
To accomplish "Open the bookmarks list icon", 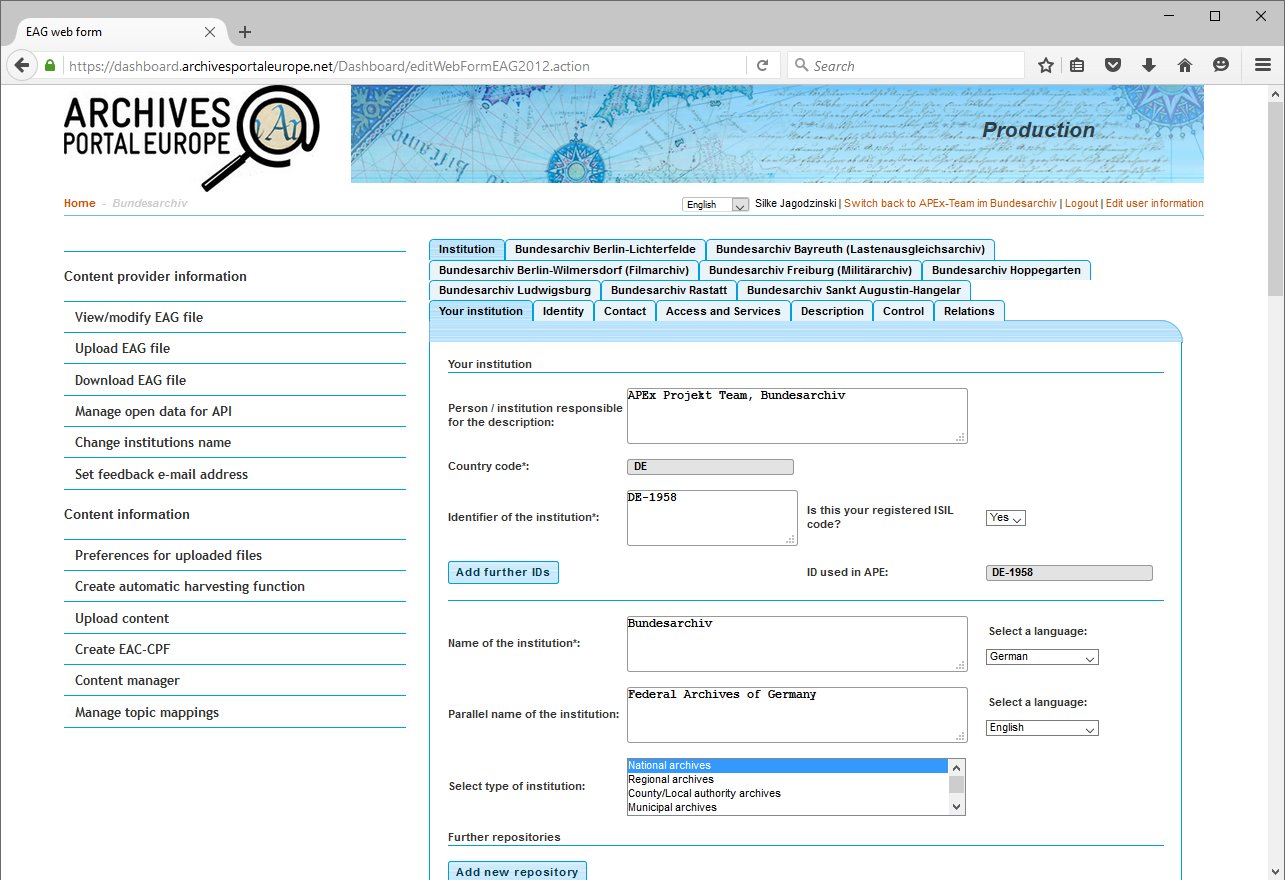I will coord(1077,65).
